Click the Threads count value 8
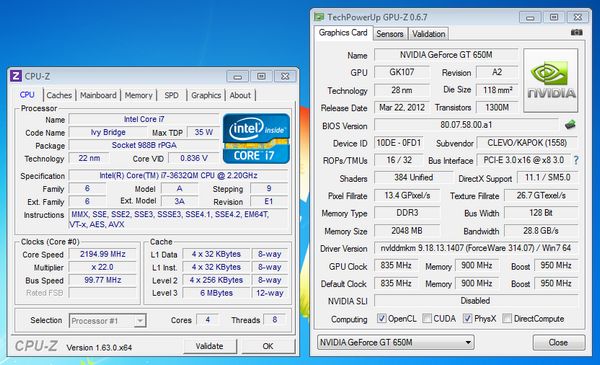This screenshot has width=600, height=365. pyautogui.click(x=275, y=320)
